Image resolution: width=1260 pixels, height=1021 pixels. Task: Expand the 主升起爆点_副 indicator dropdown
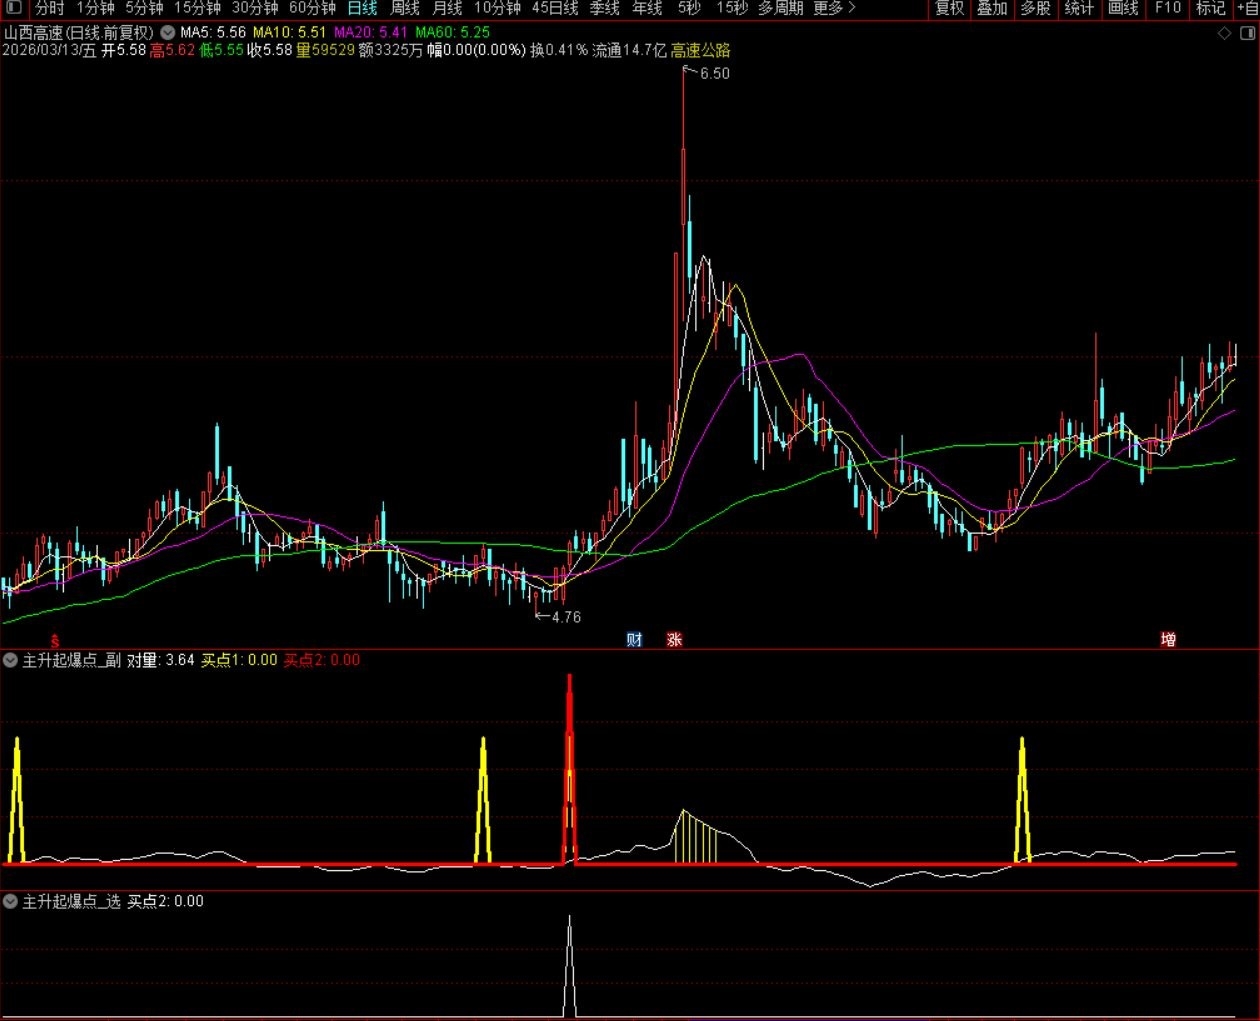pyautogui.click(x=10, y=660)
